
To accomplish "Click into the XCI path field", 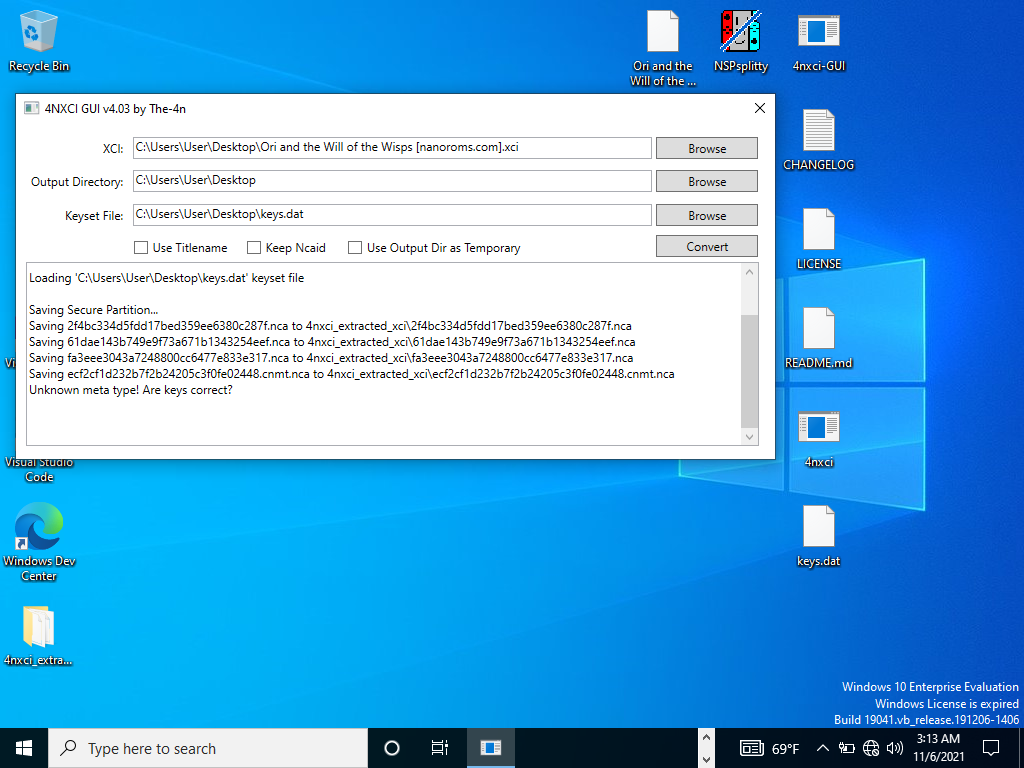I will coord(392,148).
